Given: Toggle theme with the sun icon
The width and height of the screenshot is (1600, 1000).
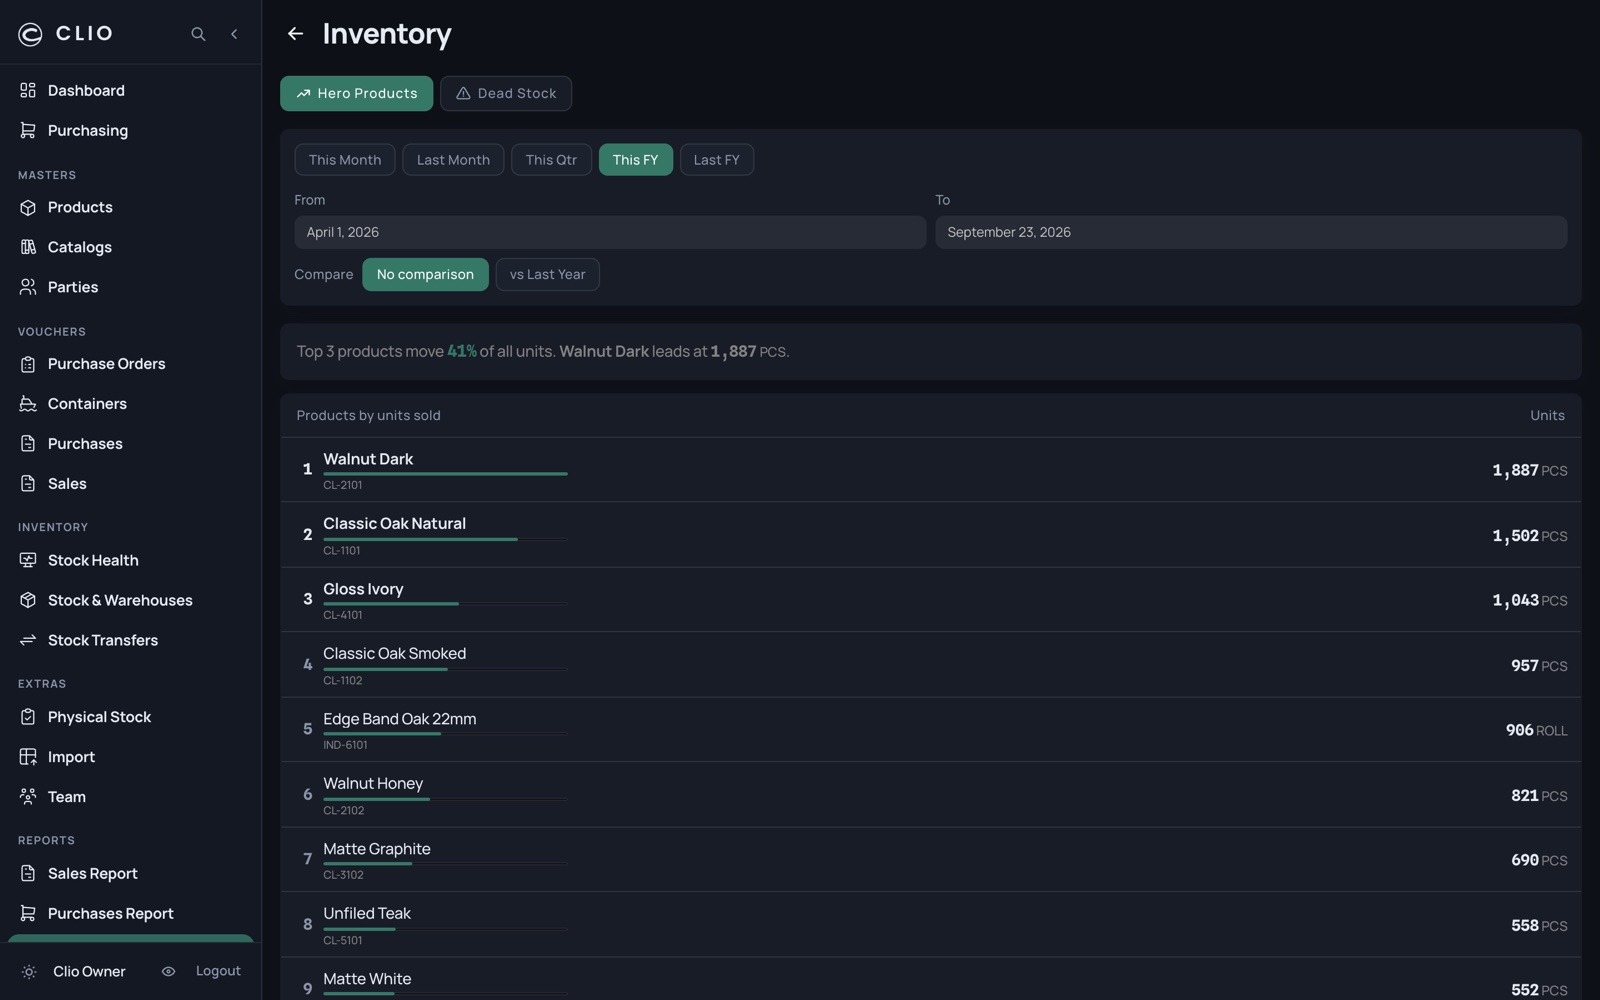Looking at the screenshot, I should (x=29, y=972).
